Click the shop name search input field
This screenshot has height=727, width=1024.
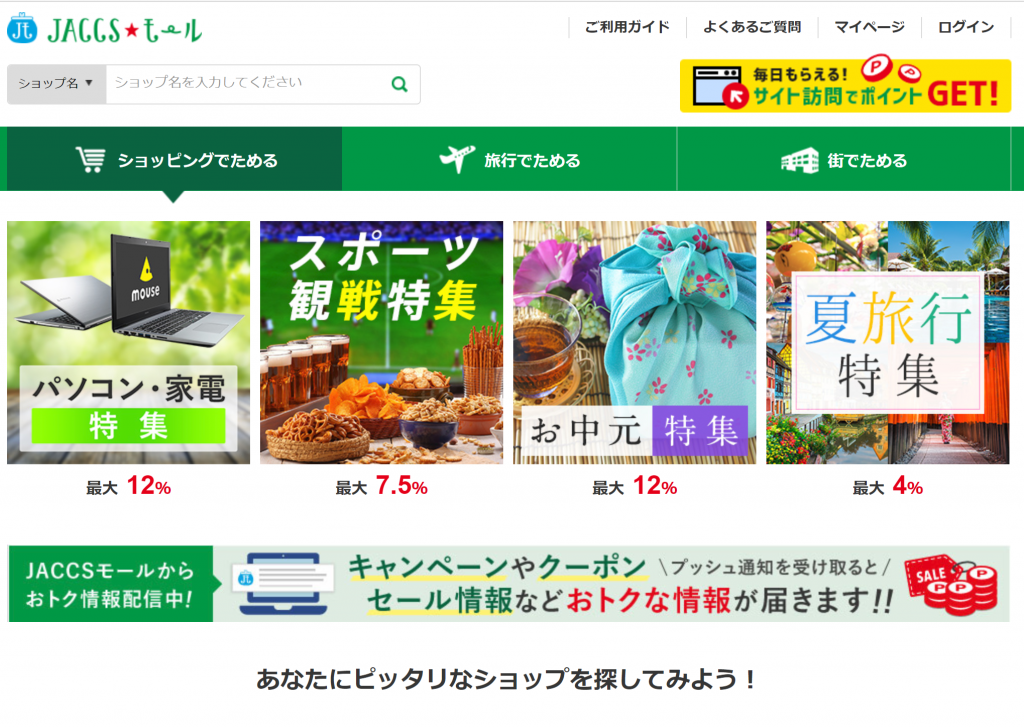click(248, 84)
